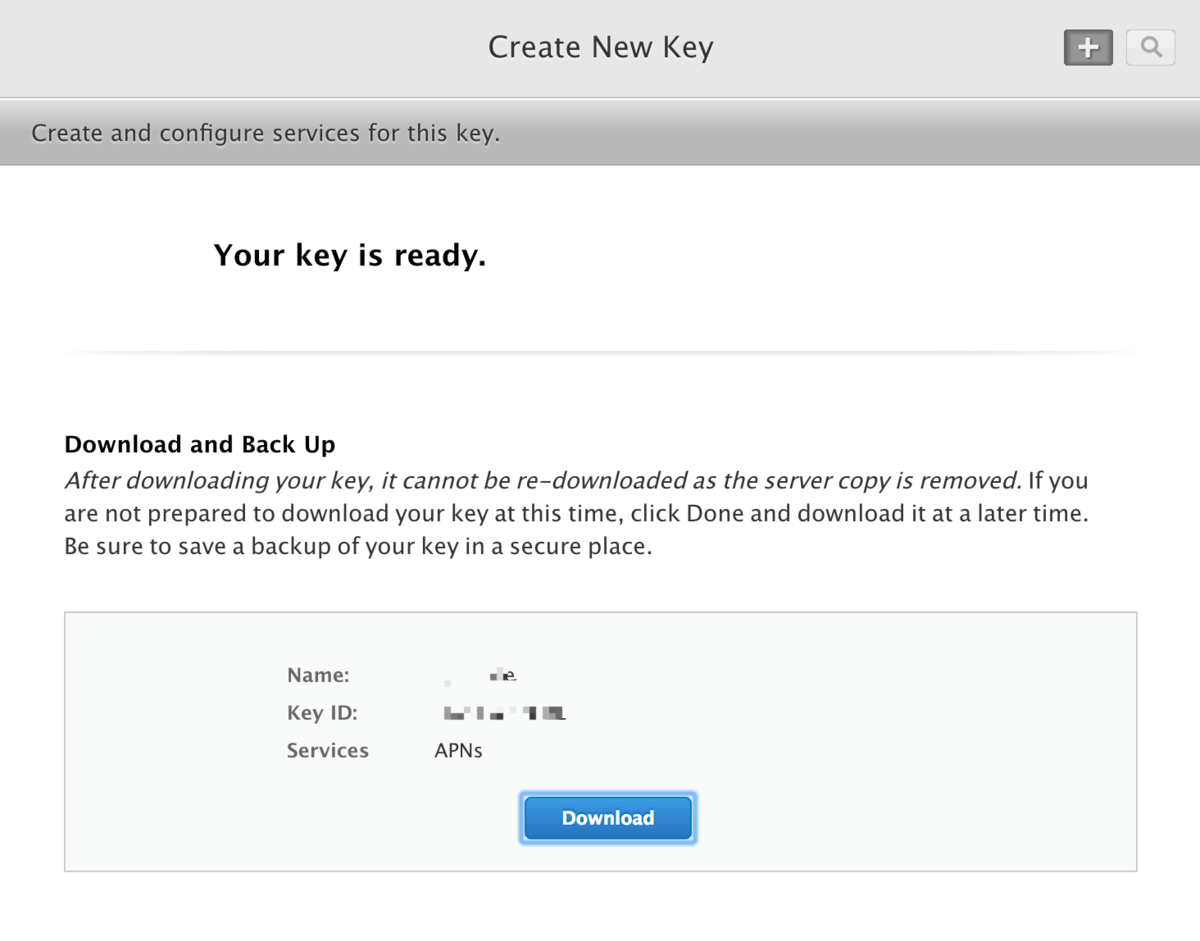Select the APNs service entry
The width and height of the screenshot is (1200, 941).
coord(458,750)
